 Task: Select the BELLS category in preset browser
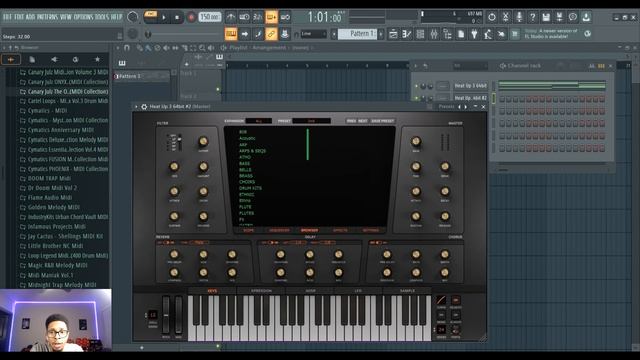pos(245,170)
